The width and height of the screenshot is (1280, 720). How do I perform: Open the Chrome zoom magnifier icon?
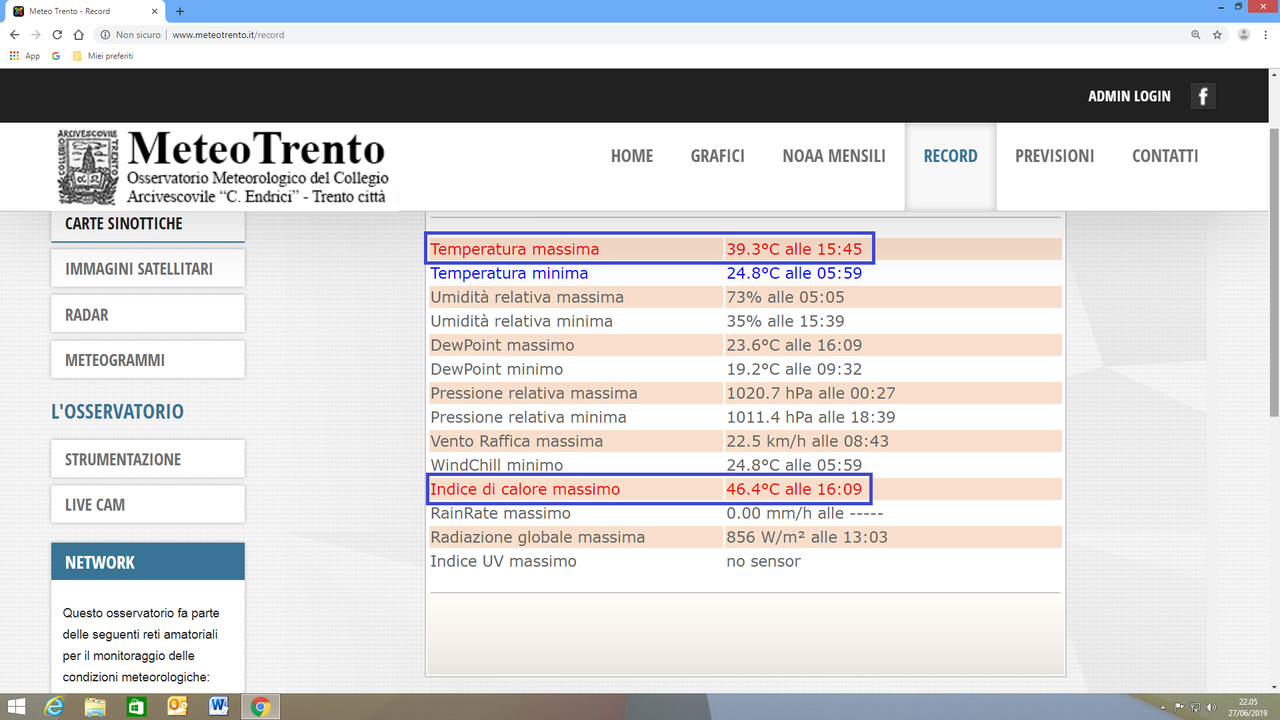pos(1195,34)
